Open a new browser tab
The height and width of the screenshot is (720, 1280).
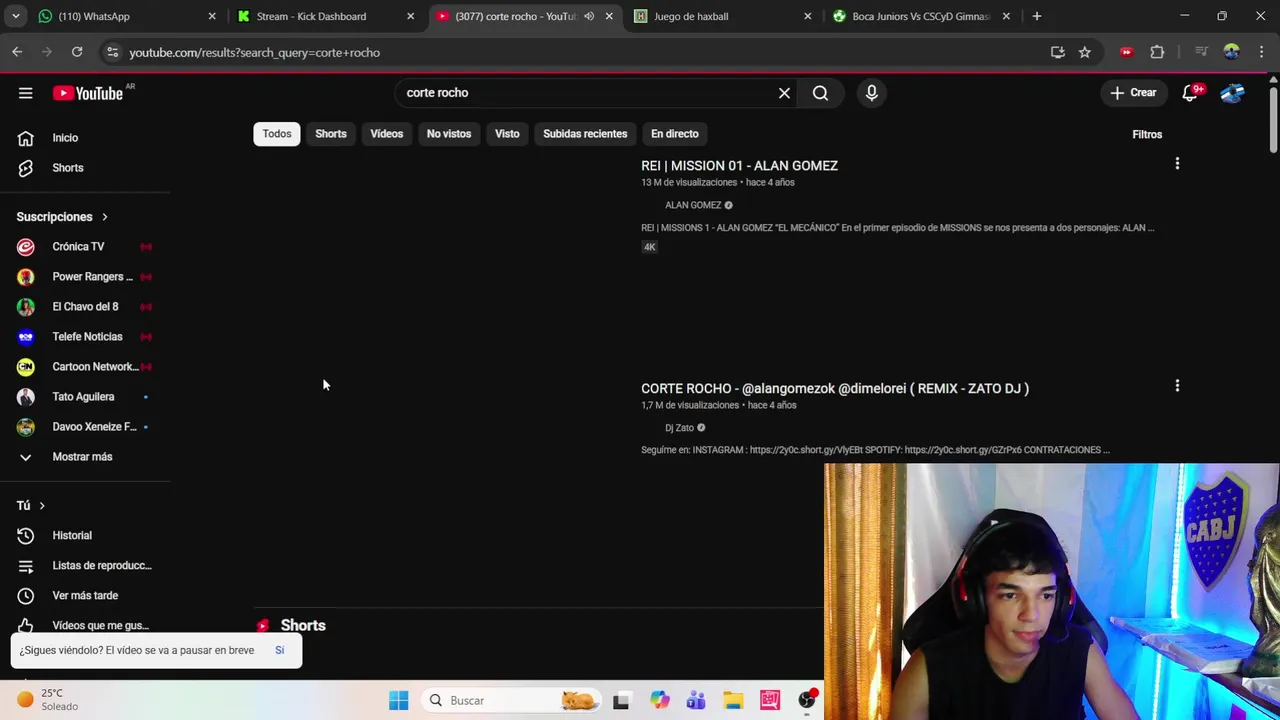(1037, 16)
